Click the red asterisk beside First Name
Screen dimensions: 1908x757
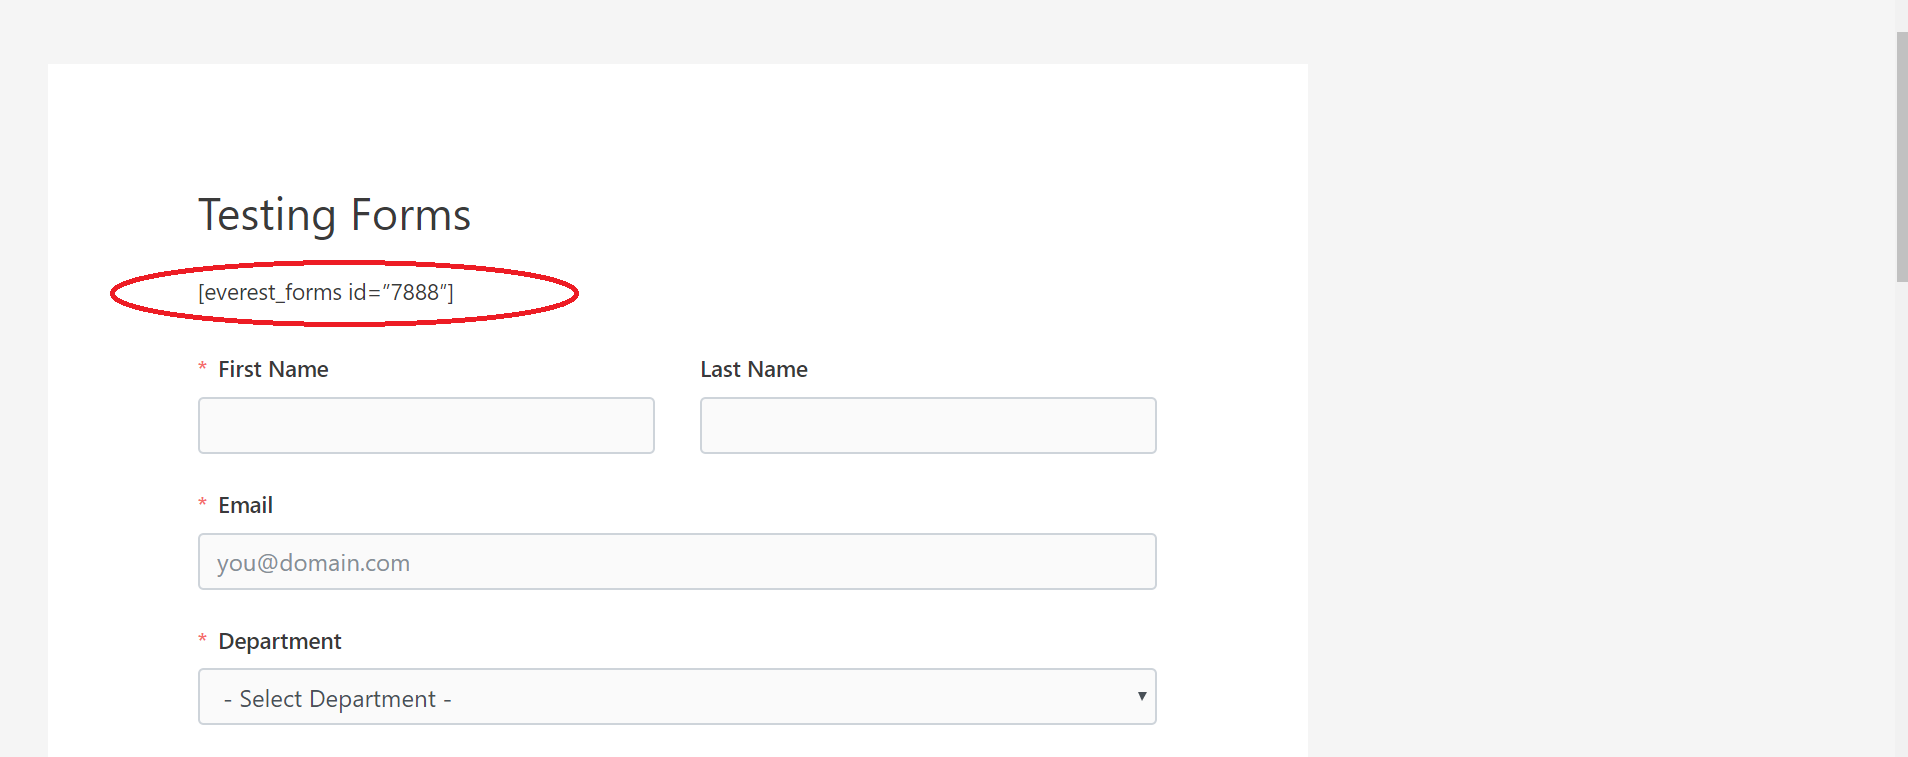(202, 367)
